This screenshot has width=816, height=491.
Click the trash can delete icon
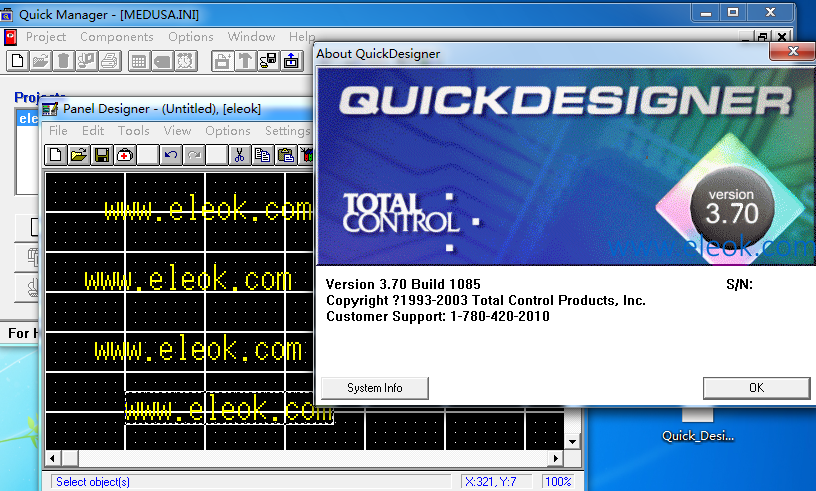coord(63,61)
